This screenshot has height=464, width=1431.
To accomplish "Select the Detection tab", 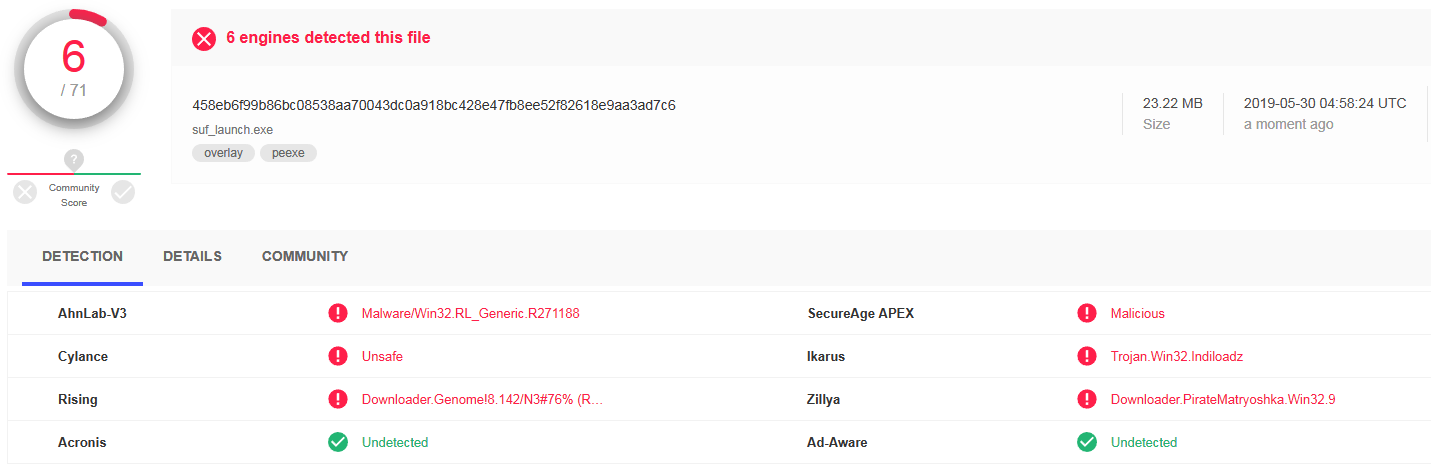I will 82,257.
